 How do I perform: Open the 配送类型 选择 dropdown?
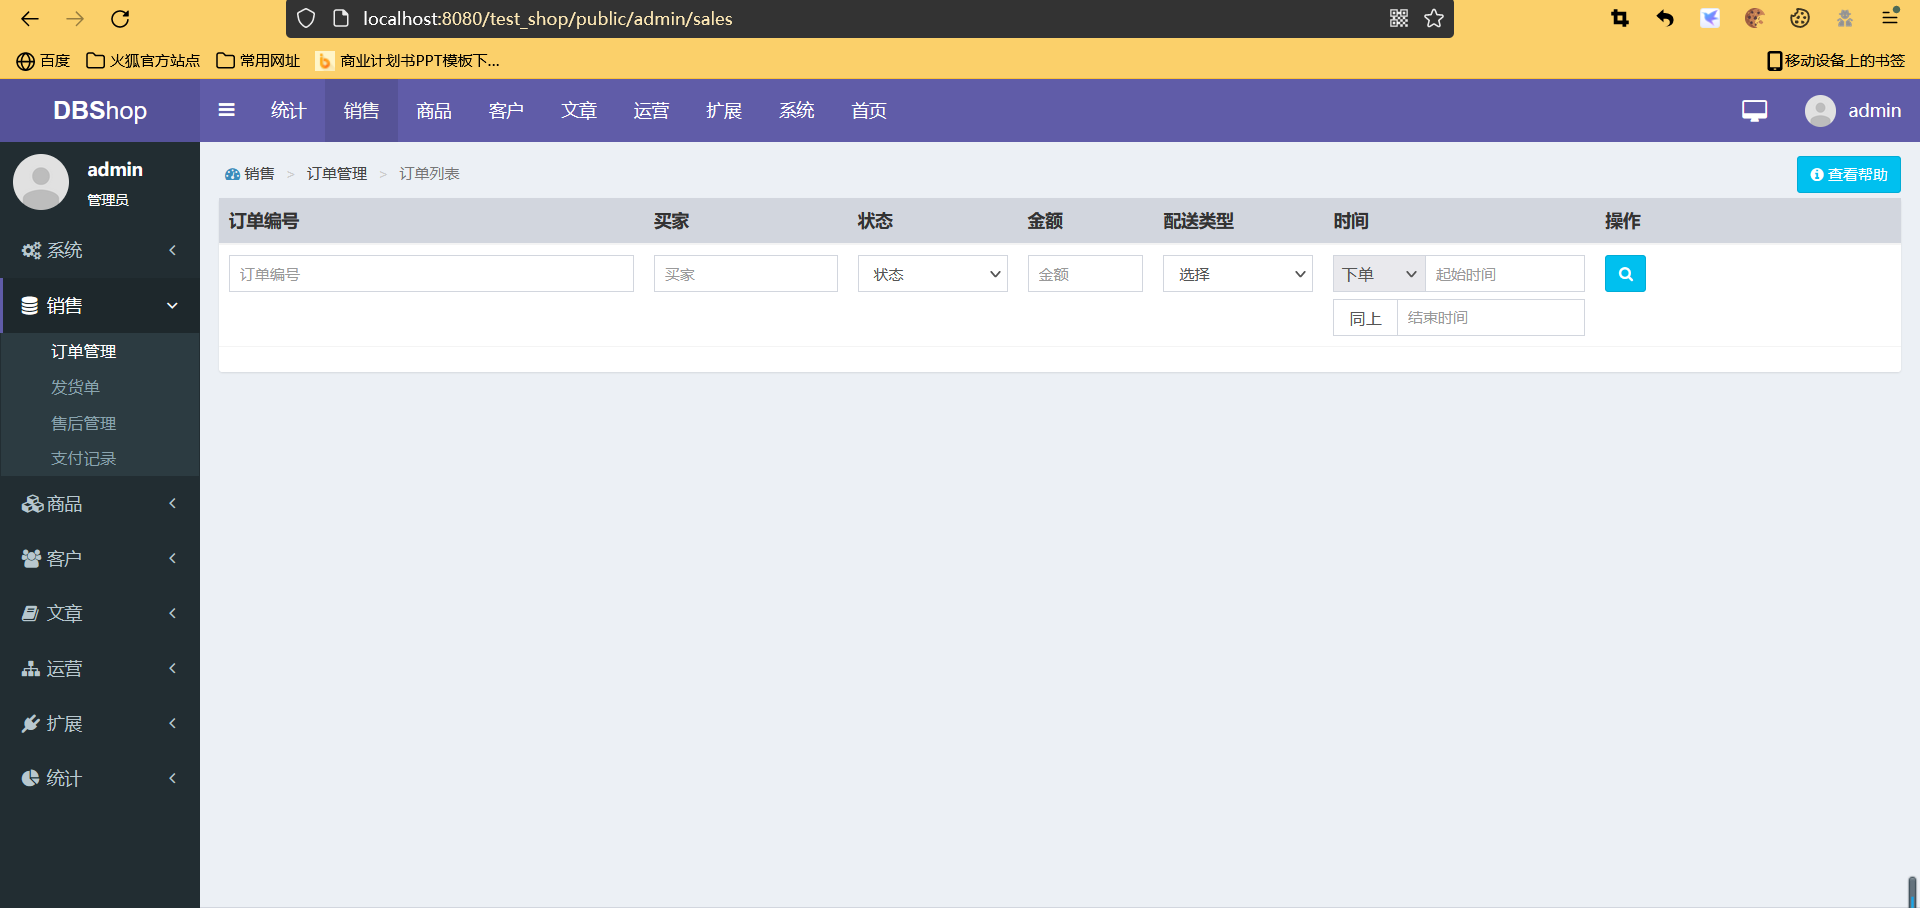click(1238, 274)
